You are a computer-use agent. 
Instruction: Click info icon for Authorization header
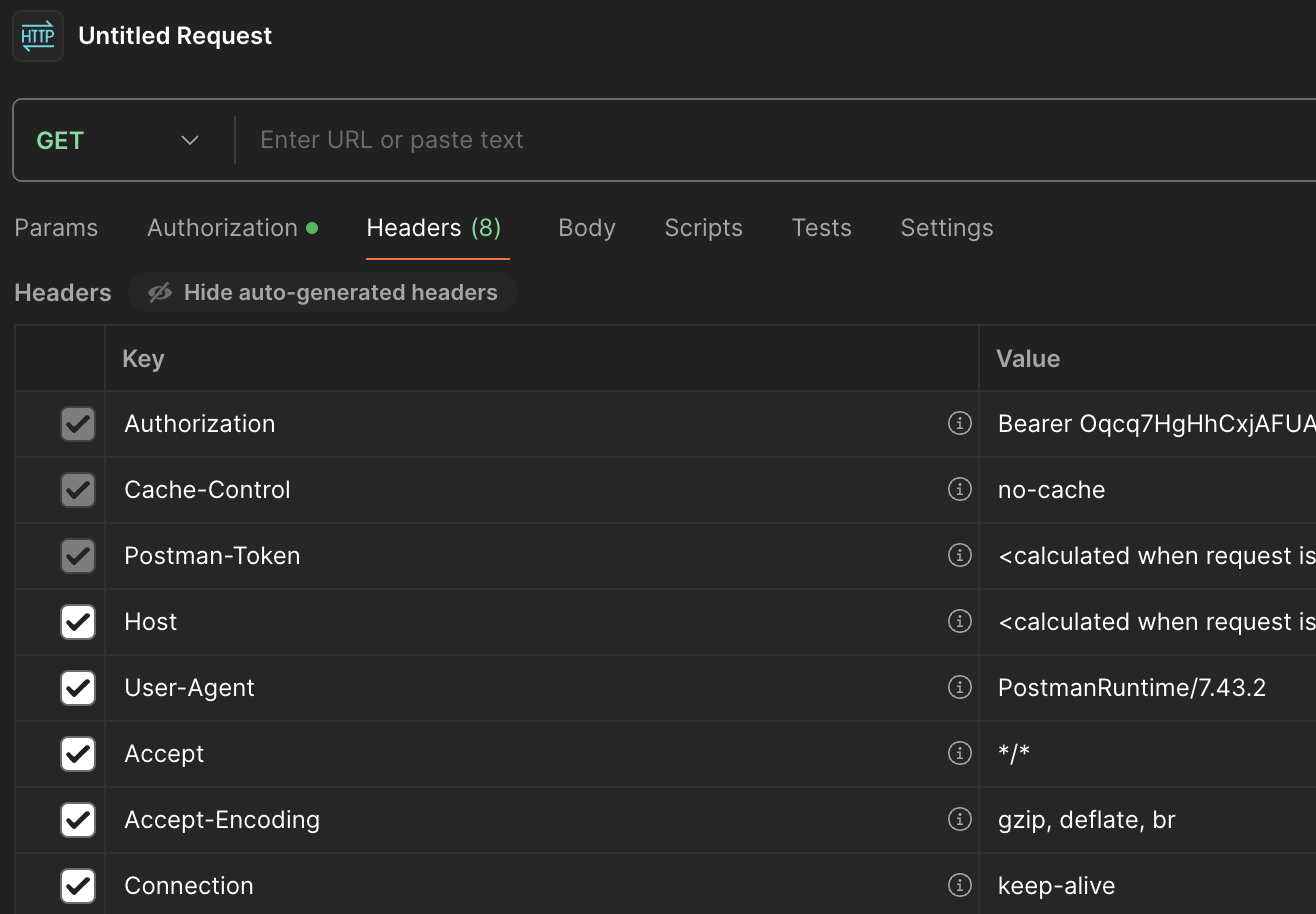pos(959,424)
